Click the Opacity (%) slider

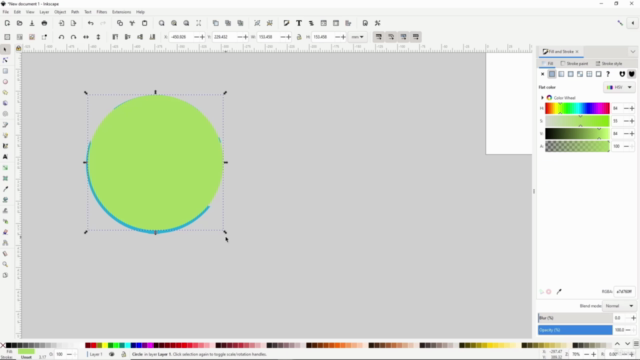(x=575, y=330)
